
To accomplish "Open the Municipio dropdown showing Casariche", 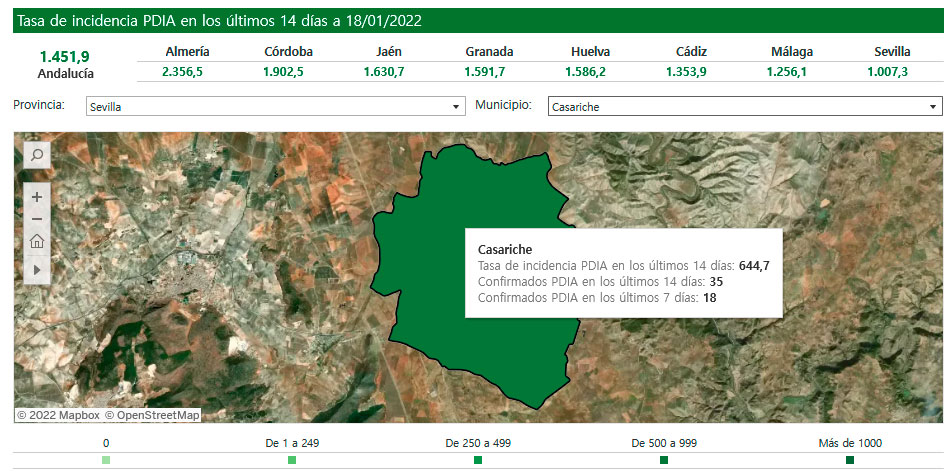I will pos(744,106).
